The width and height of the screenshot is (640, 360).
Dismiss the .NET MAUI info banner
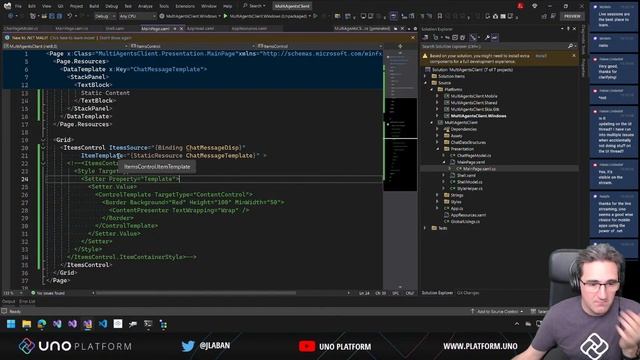413,38
